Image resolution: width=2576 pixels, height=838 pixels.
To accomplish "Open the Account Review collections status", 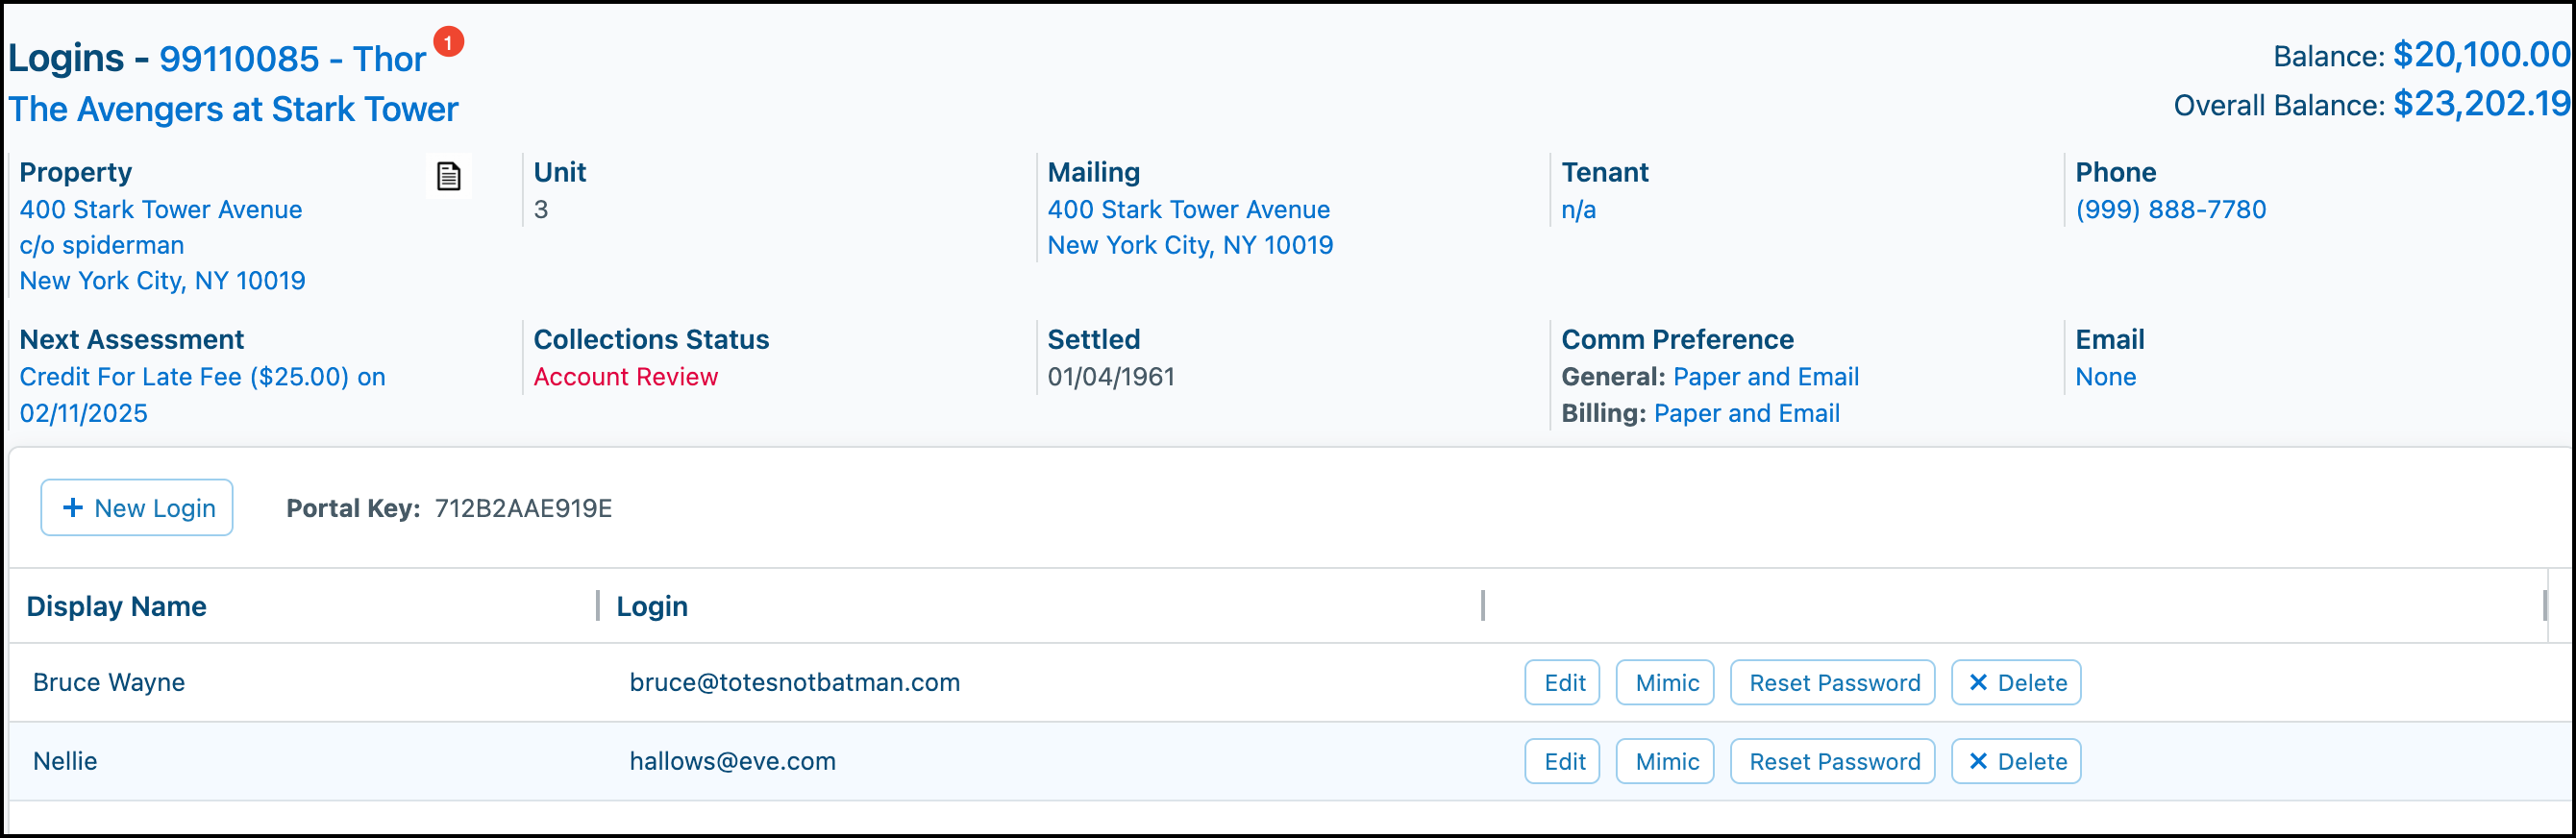I will [x=625, y=377].
